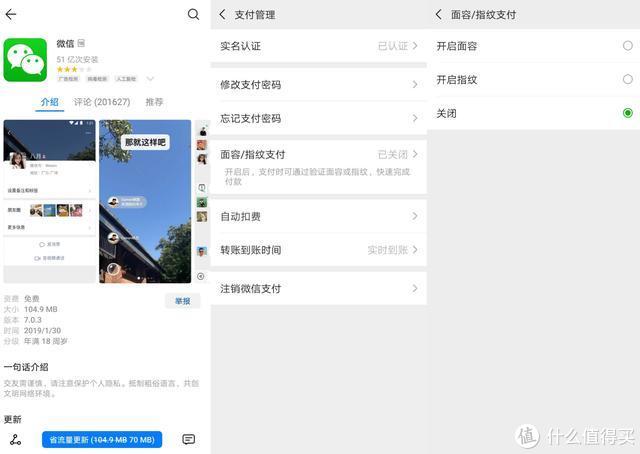The image size is (640, 454).
Task: Tap the 2019/1/30 date entry
Action: click(42, 330)
